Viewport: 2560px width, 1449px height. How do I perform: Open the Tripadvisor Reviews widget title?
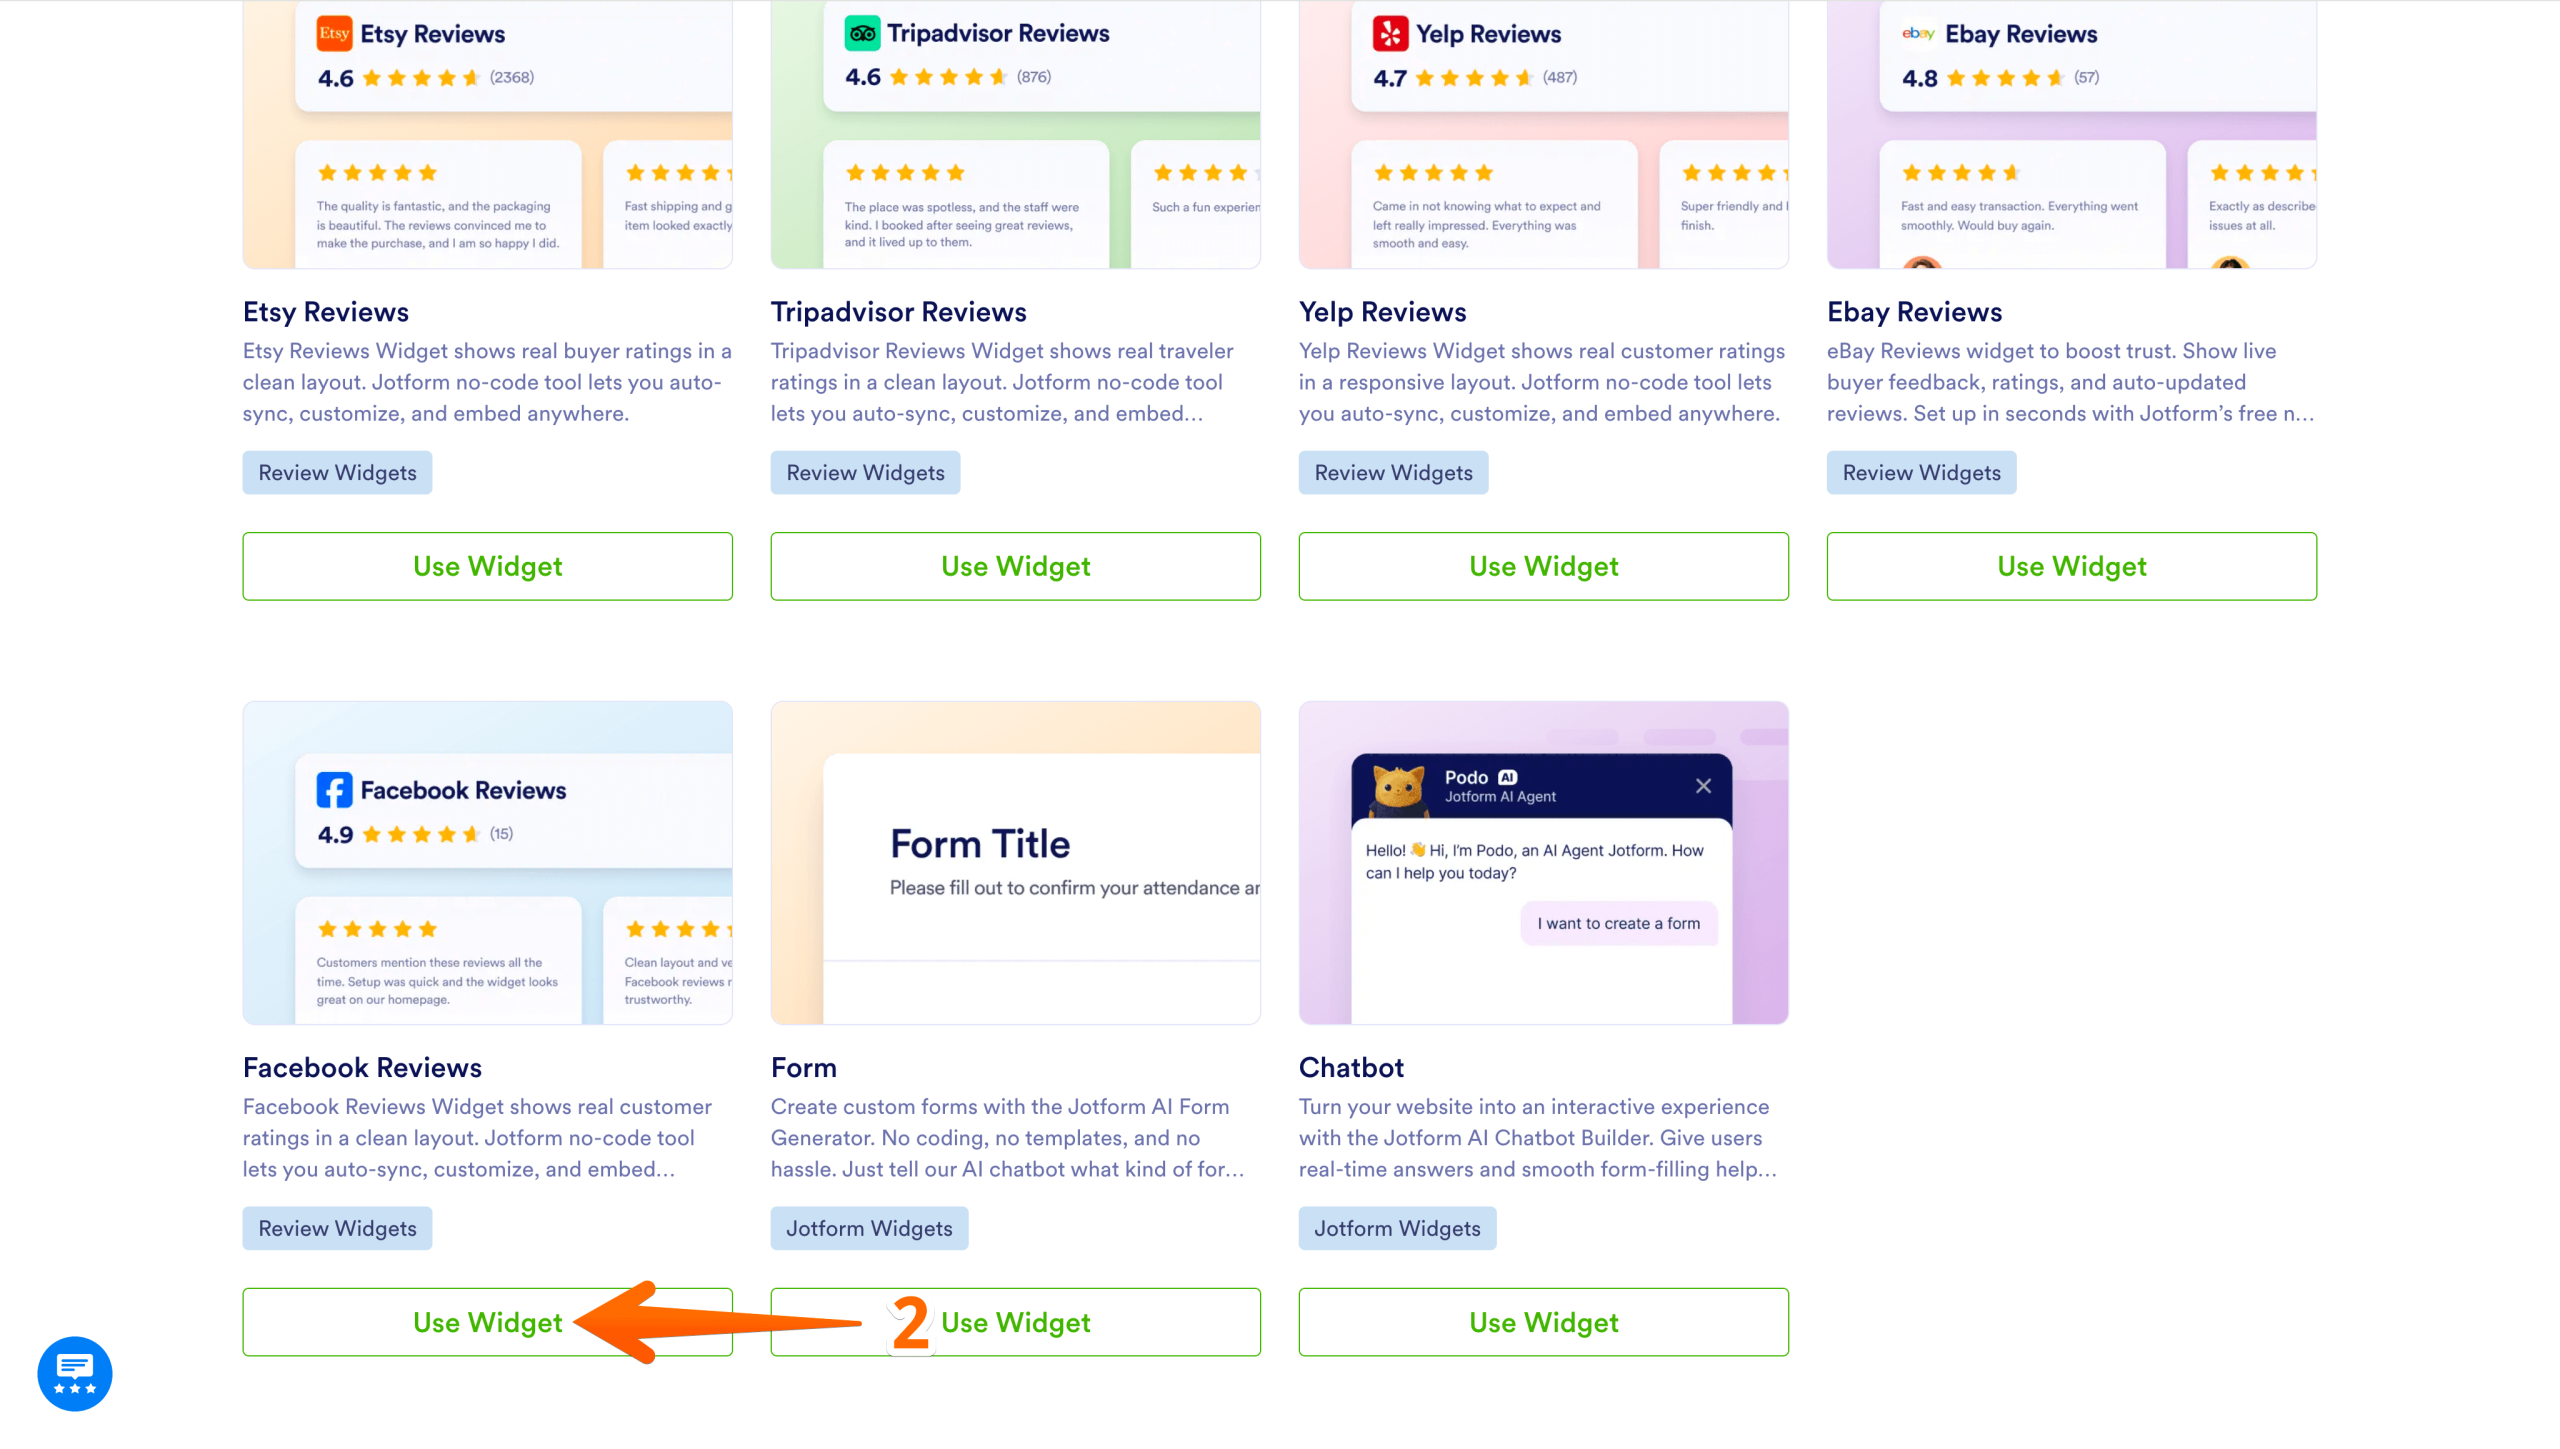(x=898, y=311)
